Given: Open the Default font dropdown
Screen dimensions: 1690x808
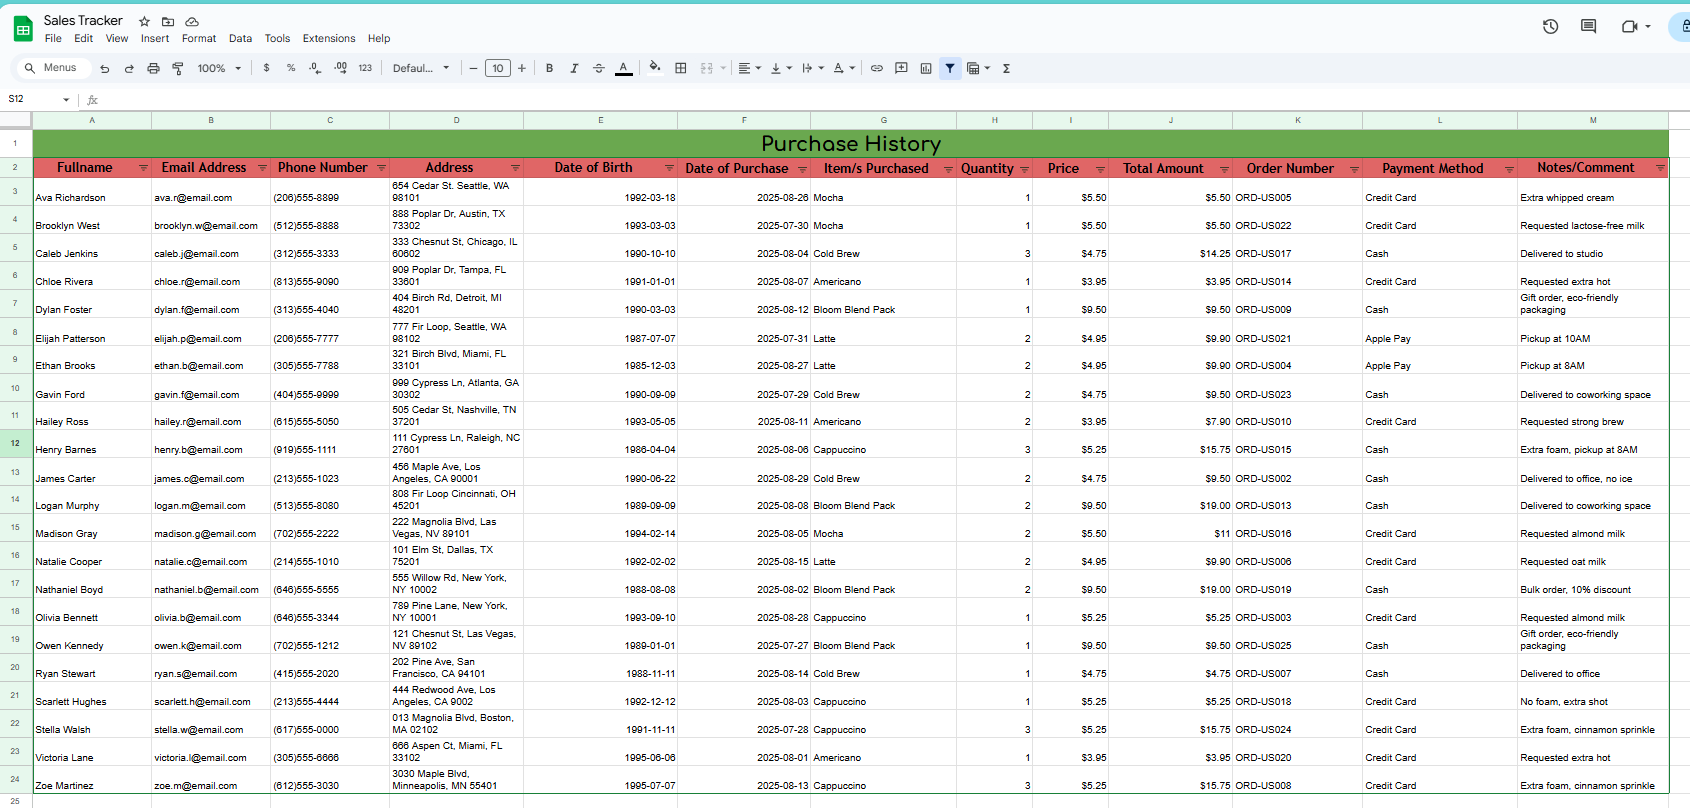Looking at the screenshot, I should [x=421, y=68].
